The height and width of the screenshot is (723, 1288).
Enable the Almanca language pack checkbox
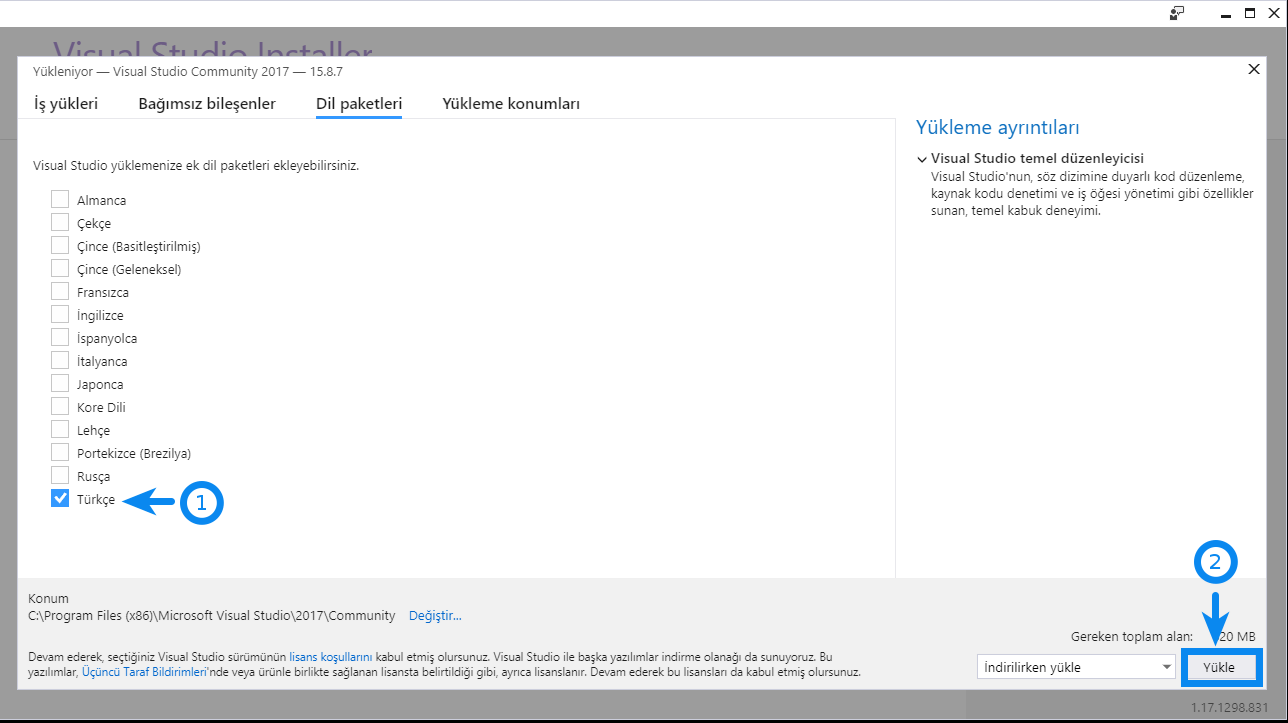(x=60, y=200)
